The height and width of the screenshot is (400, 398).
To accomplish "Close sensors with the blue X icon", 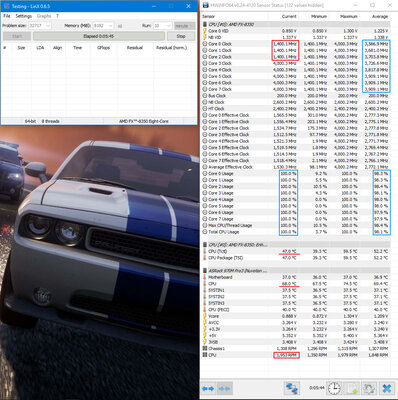I will [387, 388].
